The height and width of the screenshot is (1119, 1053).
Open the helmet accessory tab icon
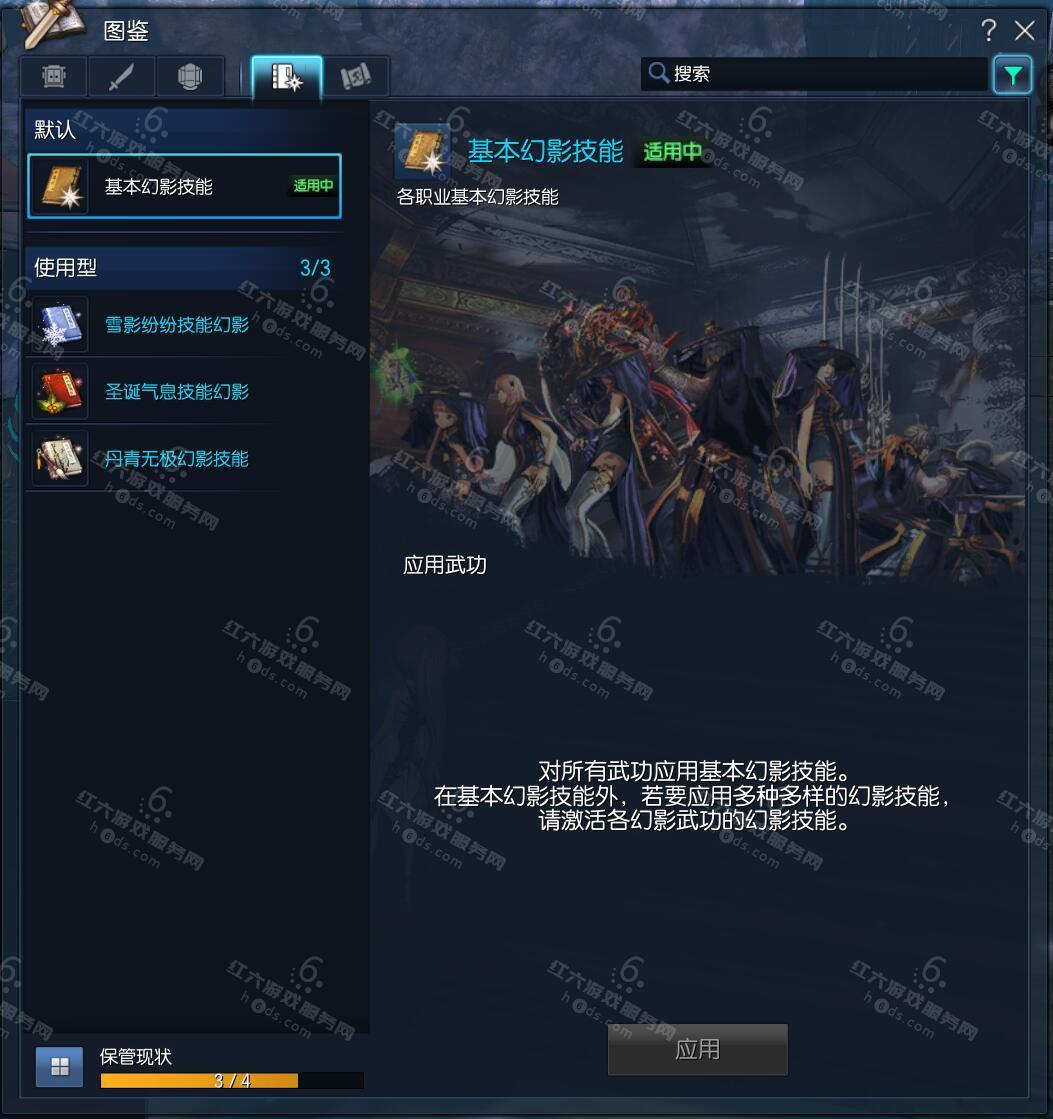pyautogui.click(x=190, y=76)
